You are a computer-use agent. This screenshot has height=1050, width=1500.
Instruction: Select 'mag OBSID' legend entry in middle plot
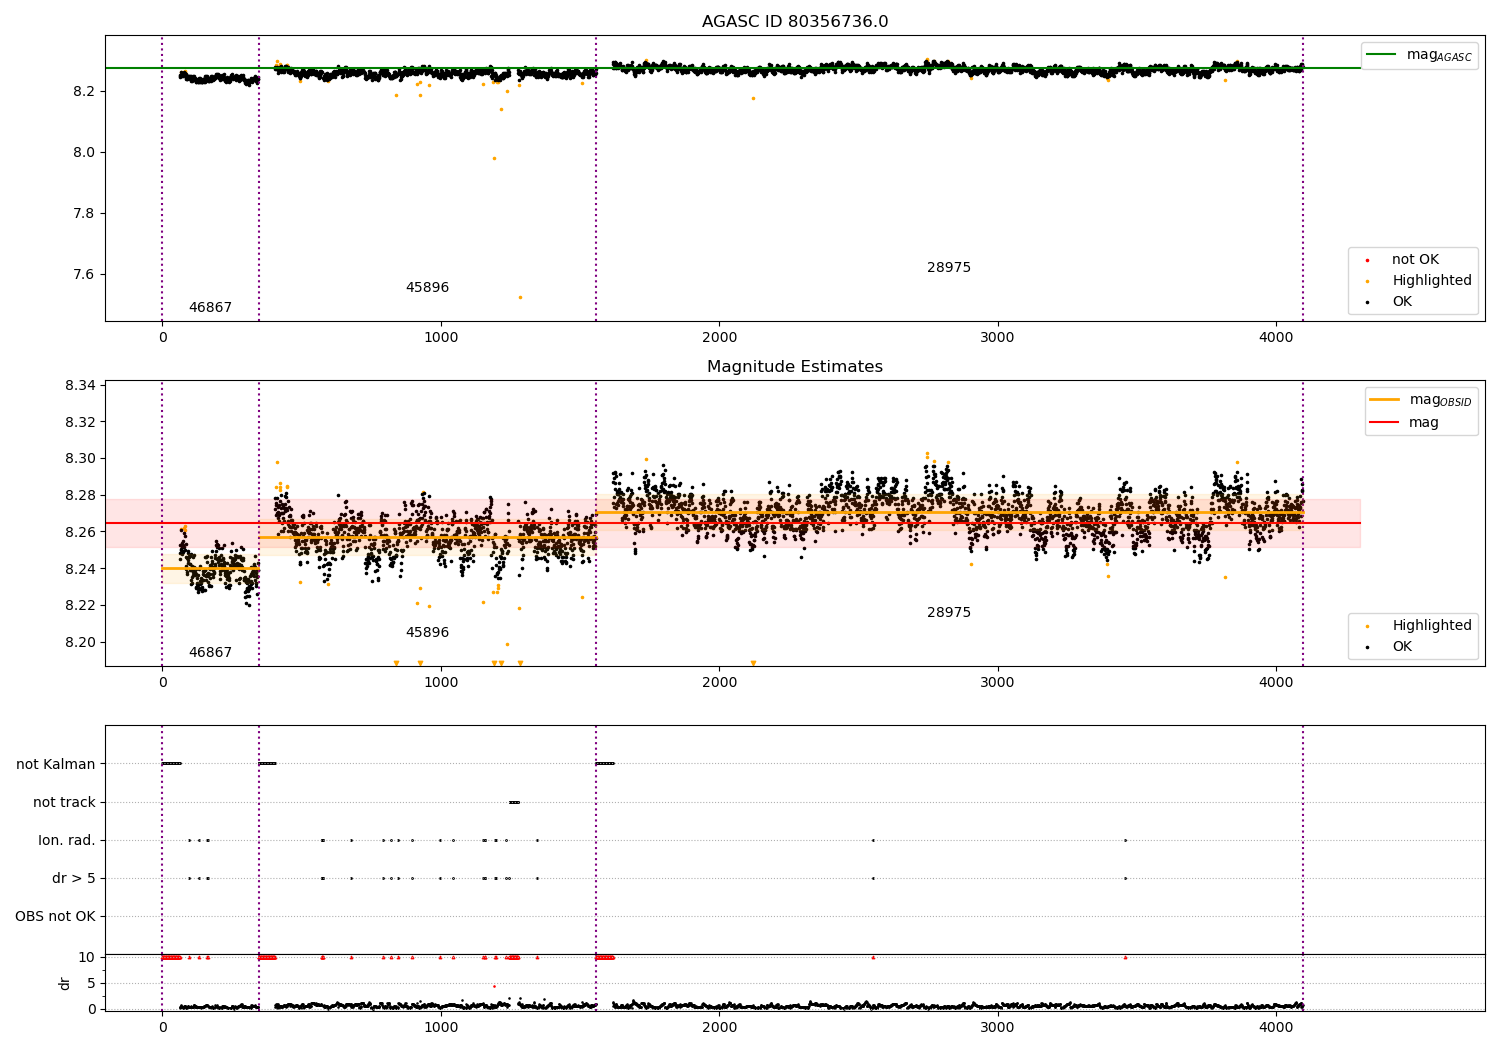pyautogui.click(x=1421, y=400)
